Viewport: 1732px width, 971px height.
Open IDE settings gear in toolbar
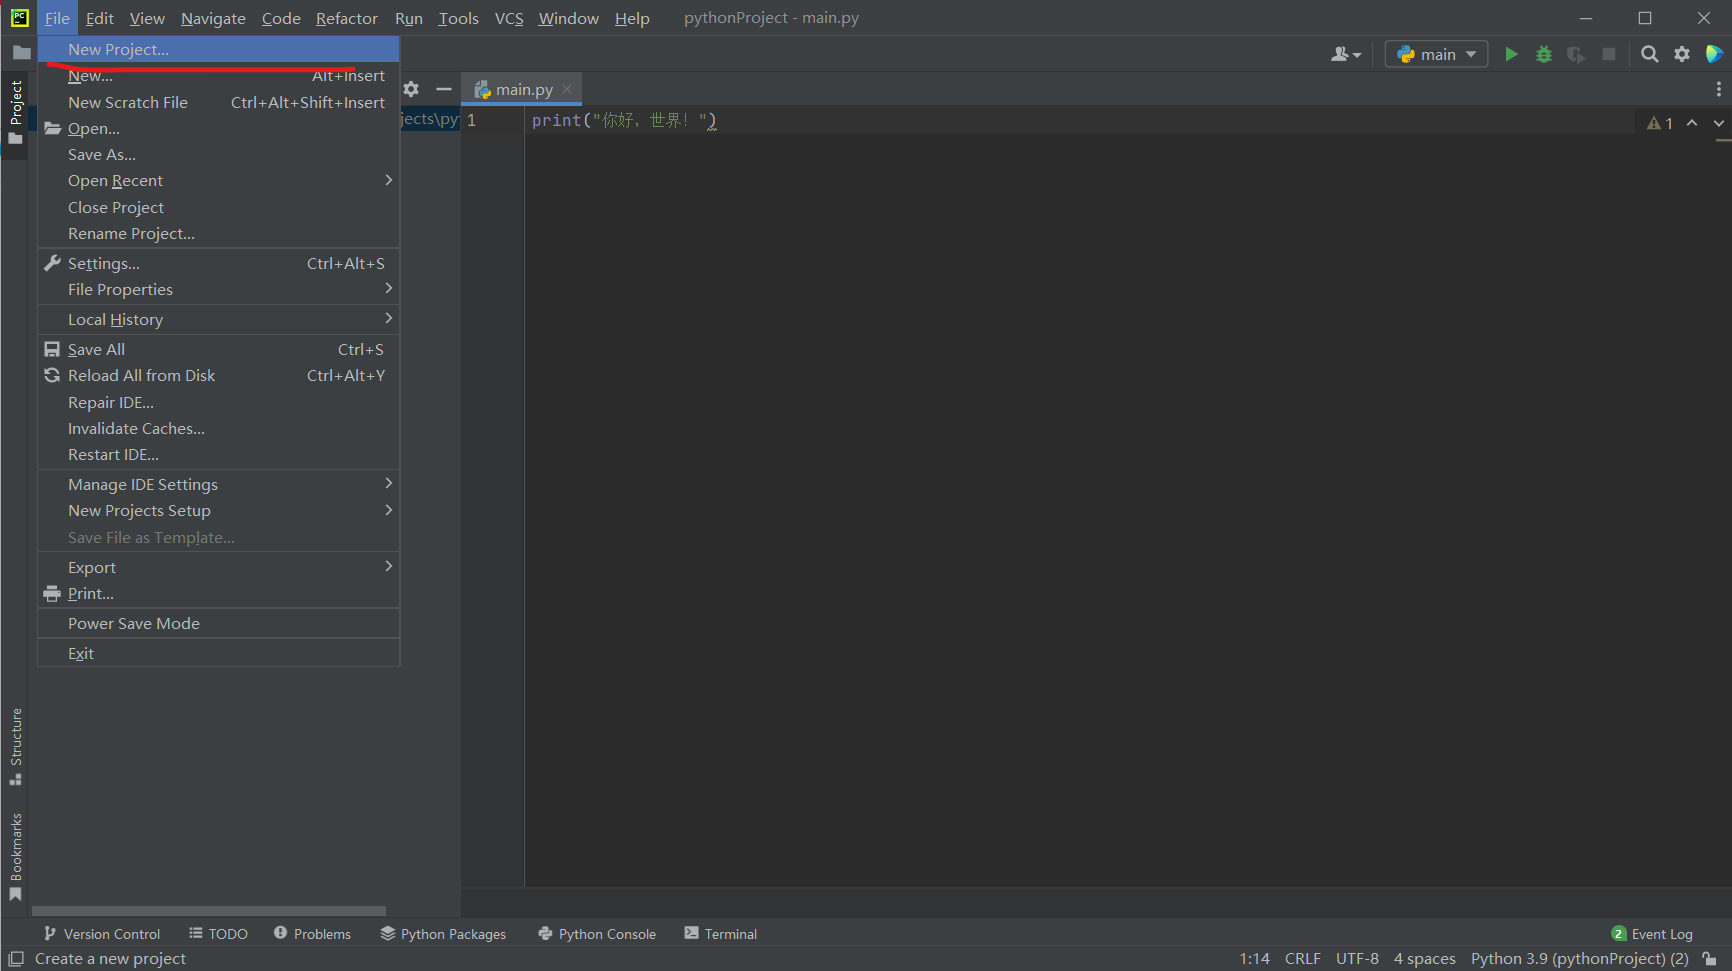1682,54
